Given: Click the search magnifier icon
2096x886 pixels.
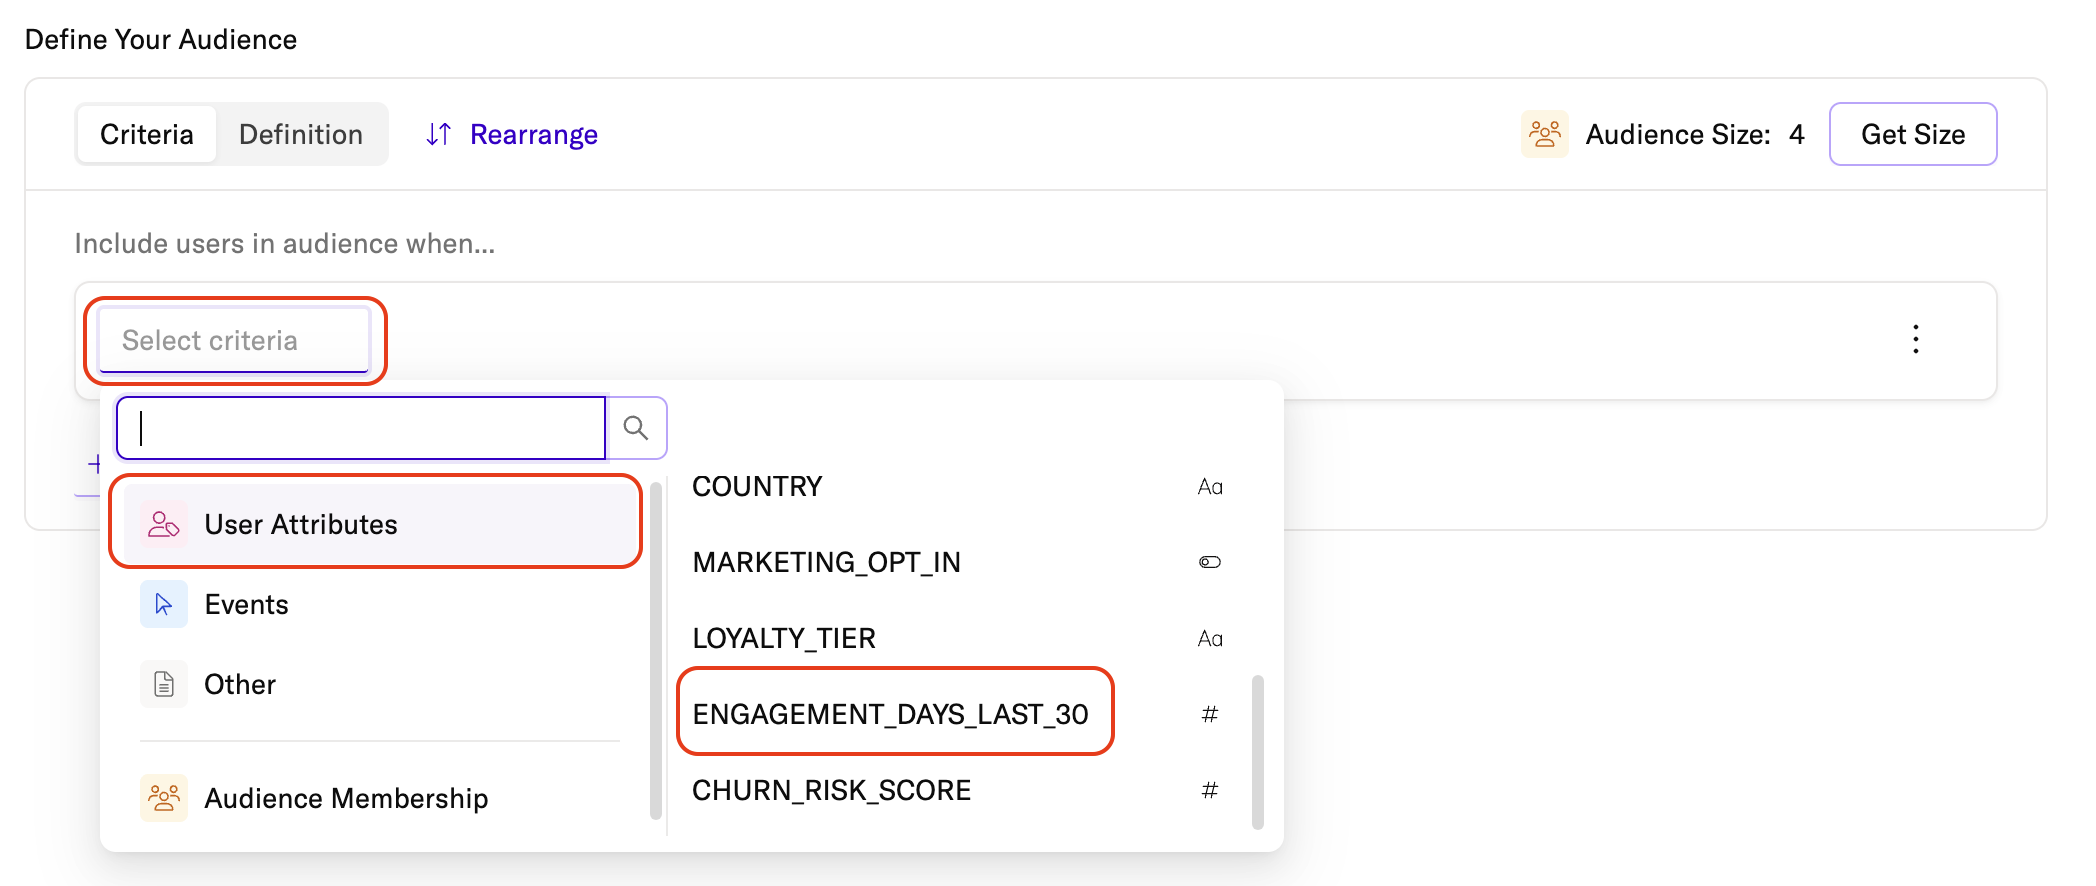Looking at the screenshot, I should (636, 428).
